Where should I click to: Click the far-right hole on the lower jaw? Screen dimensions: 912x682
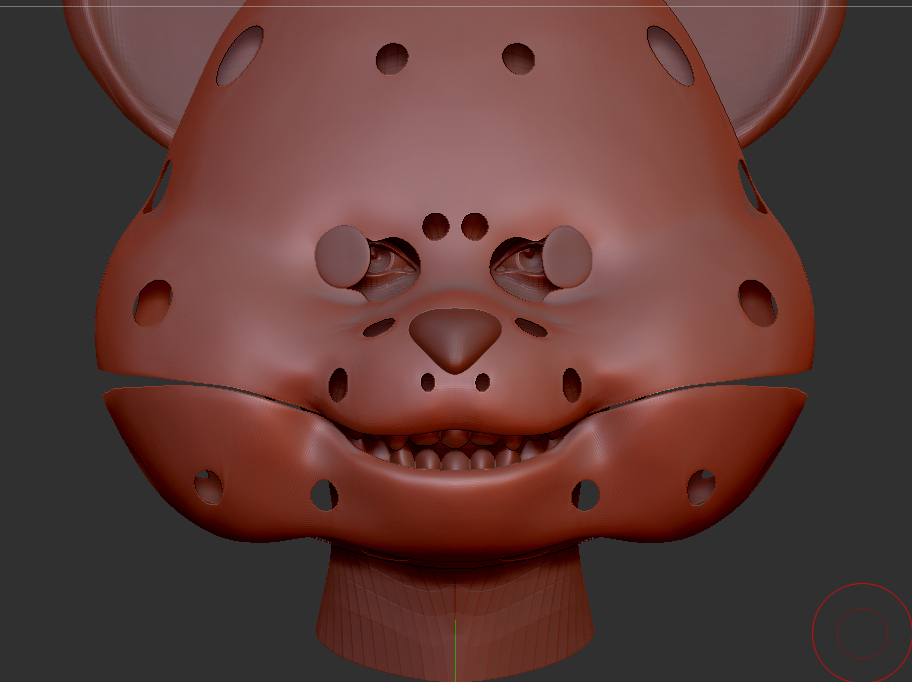(701, 486)
